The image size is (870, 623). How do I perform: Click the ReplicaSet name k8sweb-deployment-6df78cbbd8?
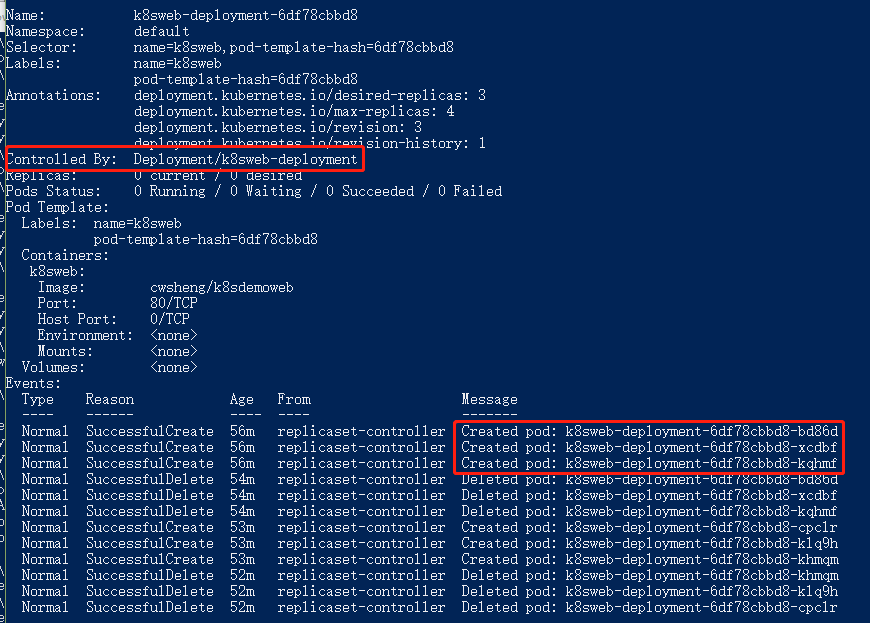(x=246, y=16)
